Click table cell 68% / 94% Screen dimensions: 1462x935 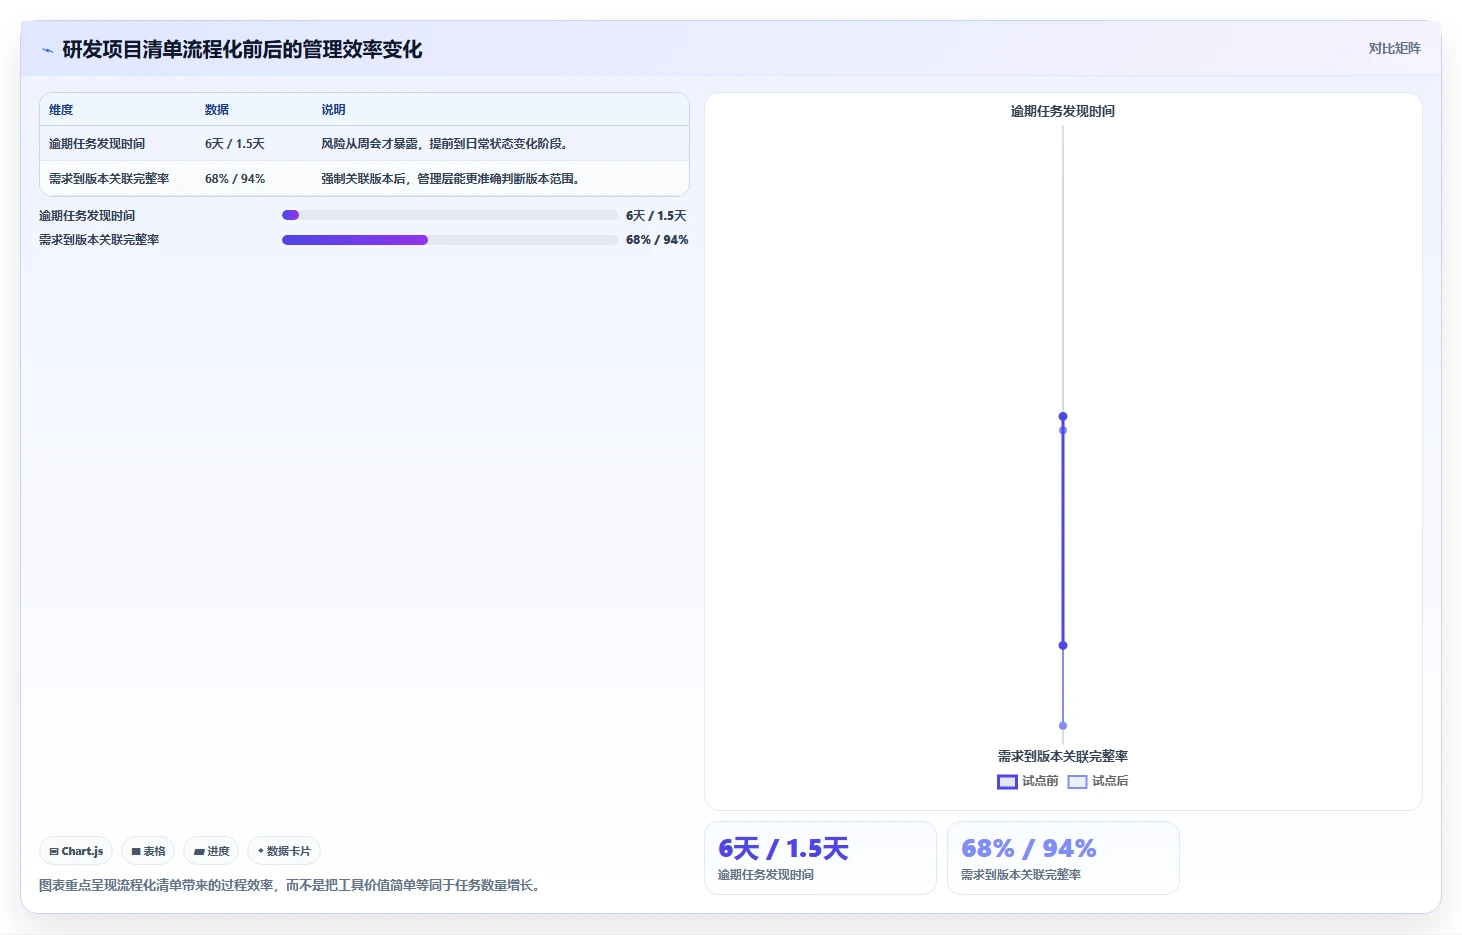click(235, 179)
